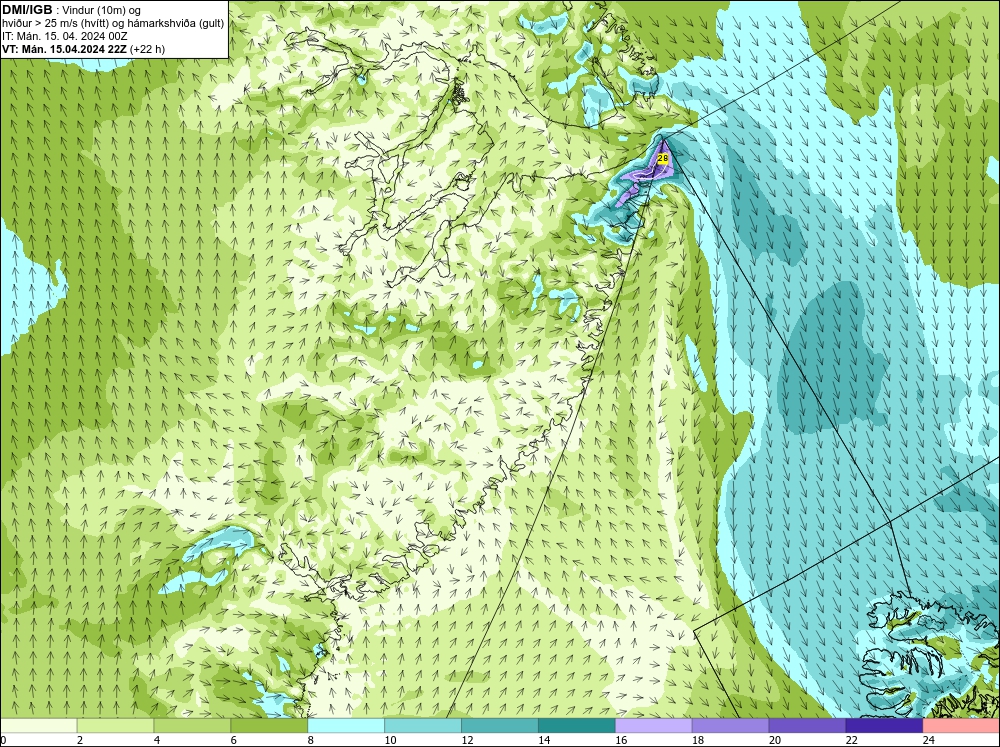The width and height of the screenshot is (1000, 747).
Task: Select the 14-16 m/s dark teal swatch
Action: click(x=577, y=726)
